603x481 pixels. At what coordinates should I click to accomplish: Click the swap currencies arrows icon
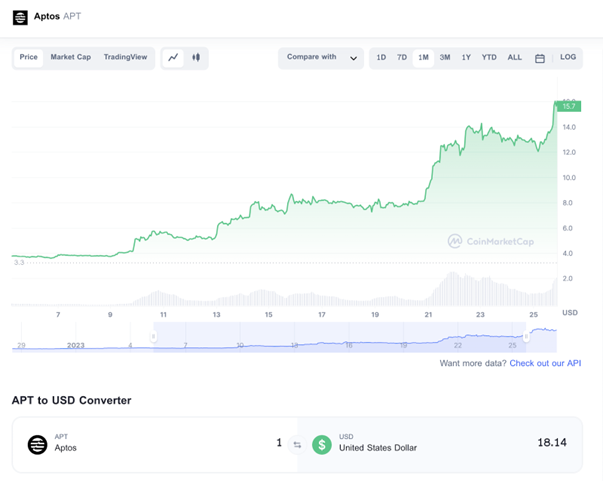(x=296, y=444)
